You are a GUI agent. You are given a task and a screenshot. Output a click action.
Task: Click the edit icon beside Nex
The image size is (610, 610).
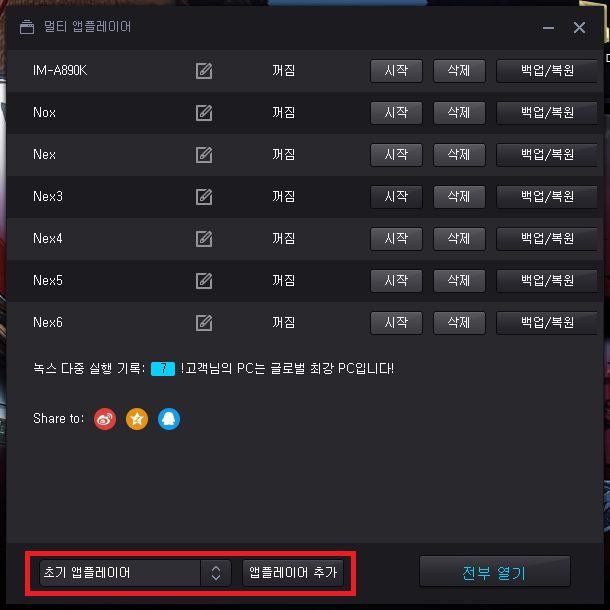(x=204, y=155)
